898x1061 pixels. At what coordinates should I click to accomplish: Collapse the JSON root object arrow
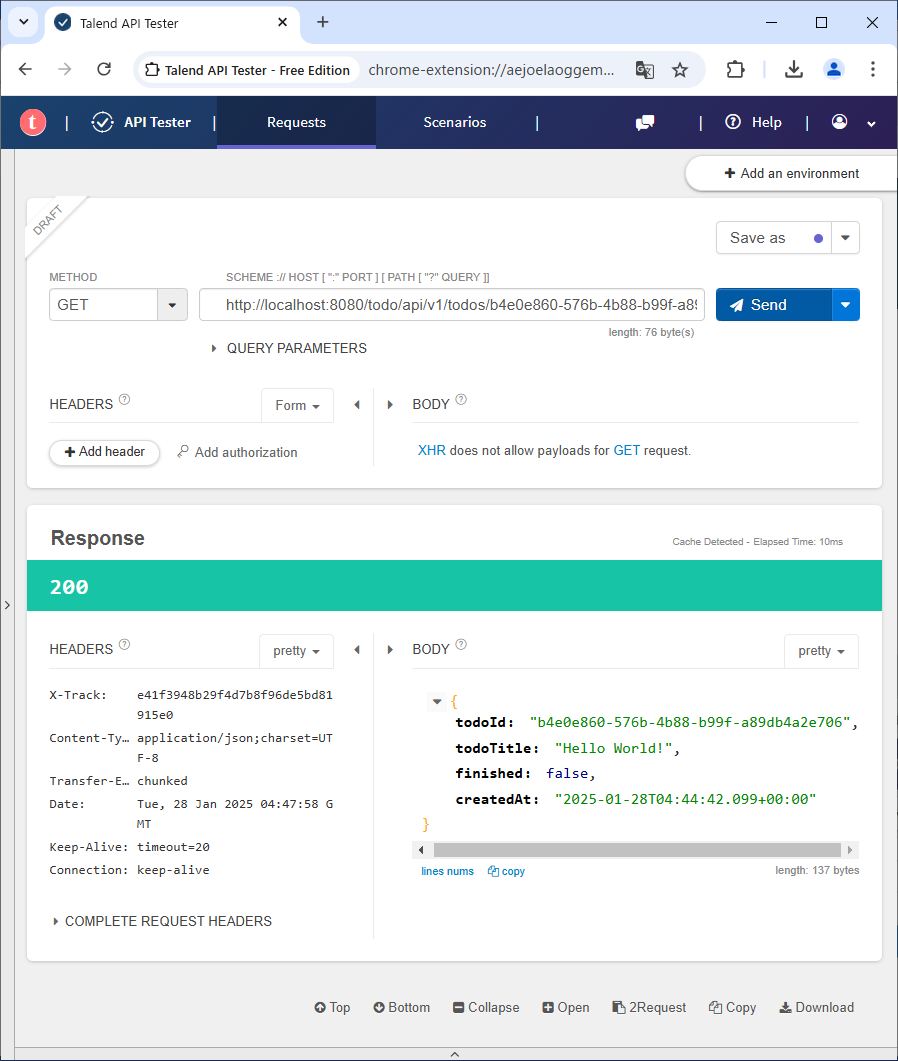tap(437, 701)
